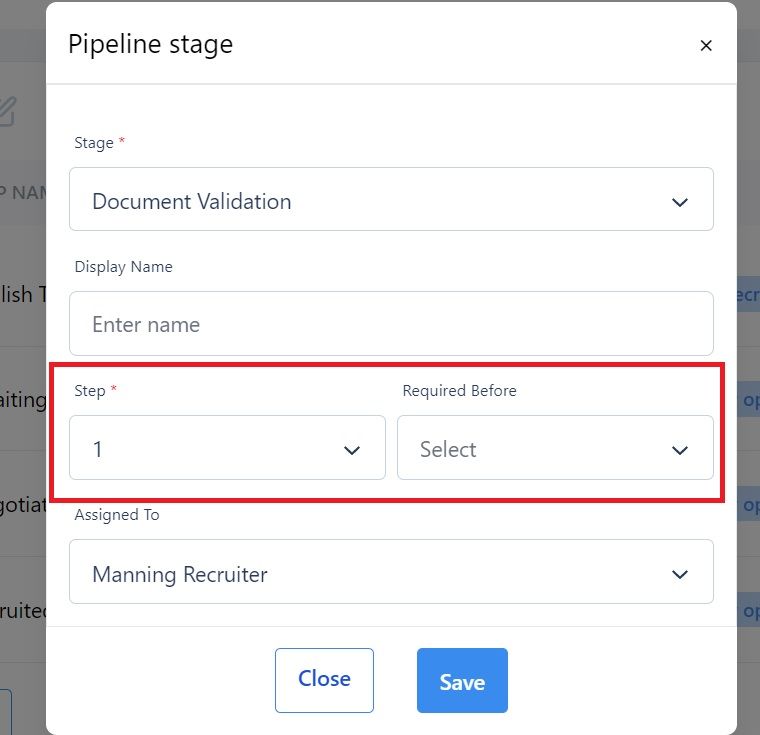The width and height of the screenshot is (760, 735).
Task: Click the Display Name label
Action: tap(124, 267)
